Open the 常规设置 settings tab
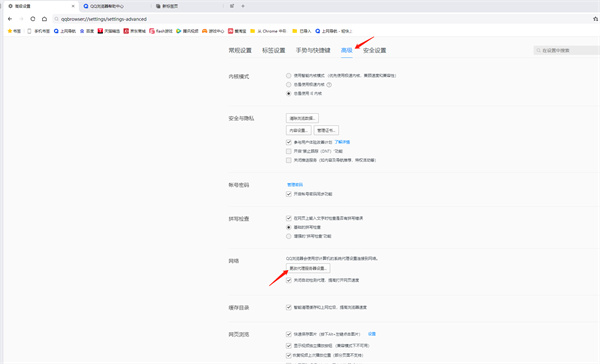The width and height of the screenshot is (600, 364). tap(240, 50)
